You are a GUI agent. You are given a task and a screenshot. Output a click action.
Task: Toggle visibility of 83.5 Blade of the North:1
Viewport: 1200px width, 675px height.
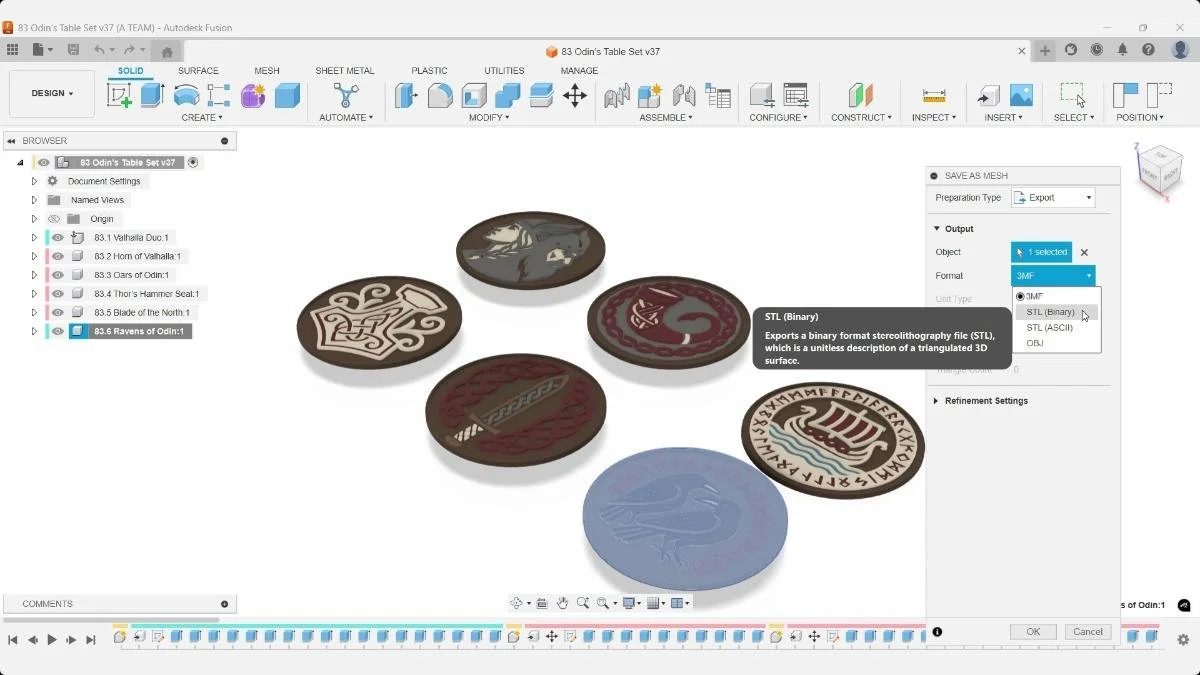[58, 313]
